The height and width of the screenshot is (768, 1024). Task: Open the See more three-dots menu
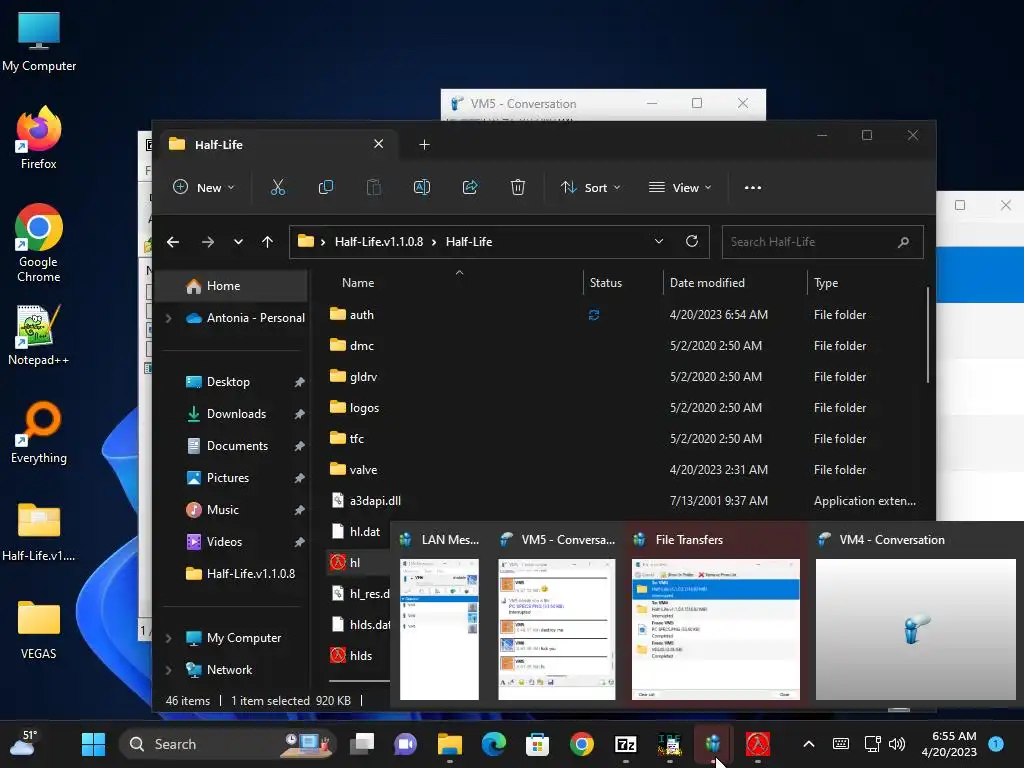tap(752, 187)
